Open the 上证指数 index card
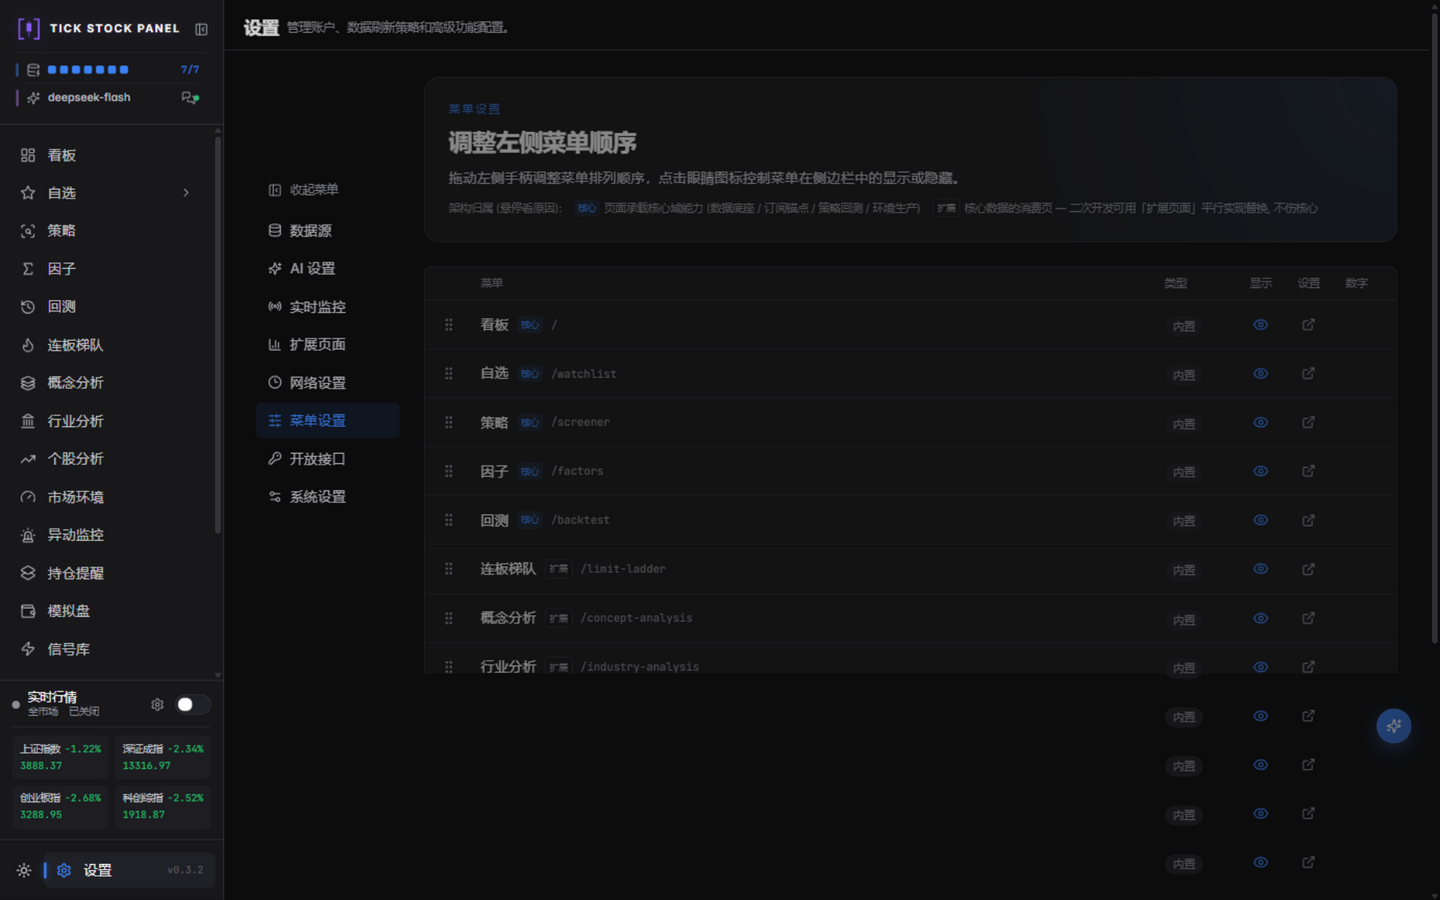This screenshot has height=900, width=1440. 60,757
